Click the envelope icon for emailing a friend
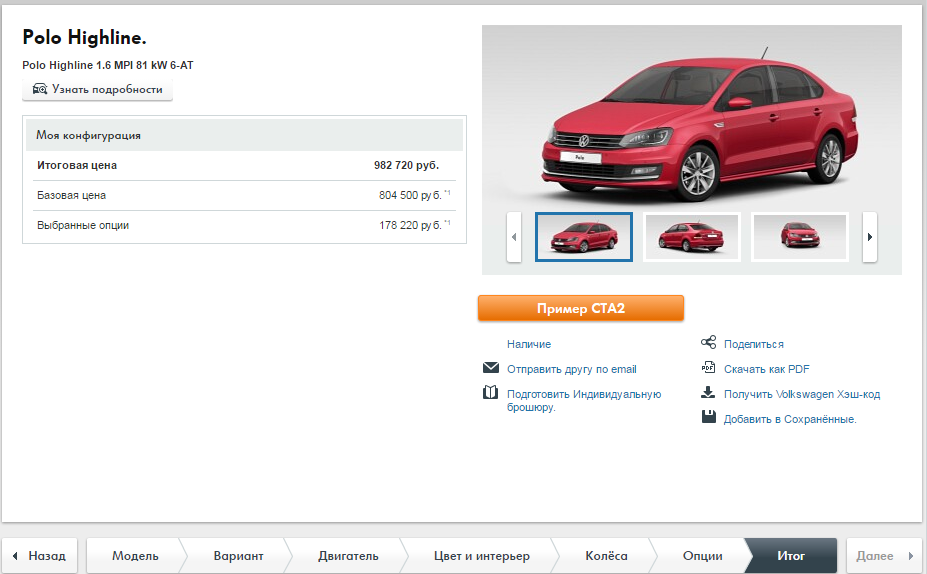The image size is (927, 574). [491, 368]
